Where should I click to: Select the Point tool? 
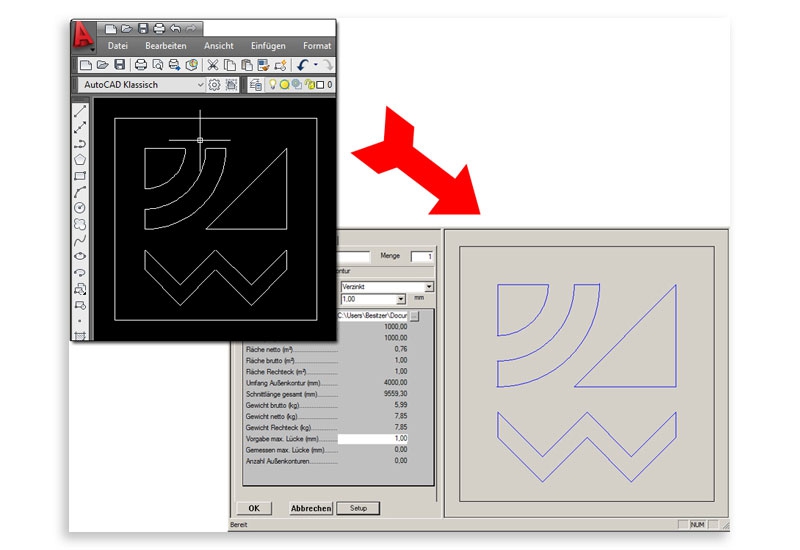click(80, 321)
